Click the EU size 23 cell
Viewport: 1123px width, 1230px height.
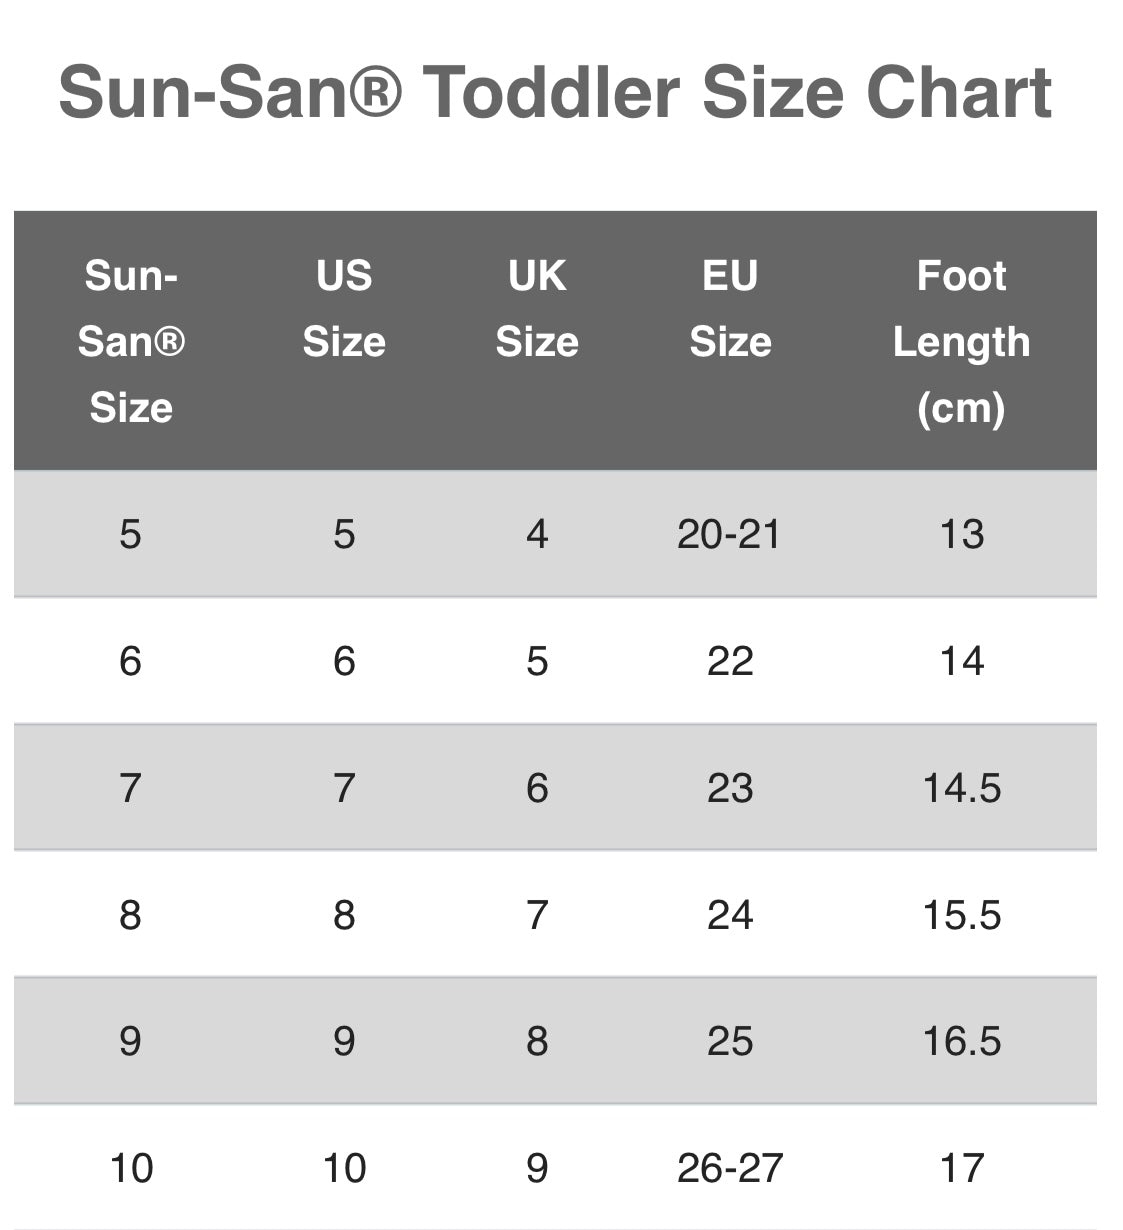point(730,788)
